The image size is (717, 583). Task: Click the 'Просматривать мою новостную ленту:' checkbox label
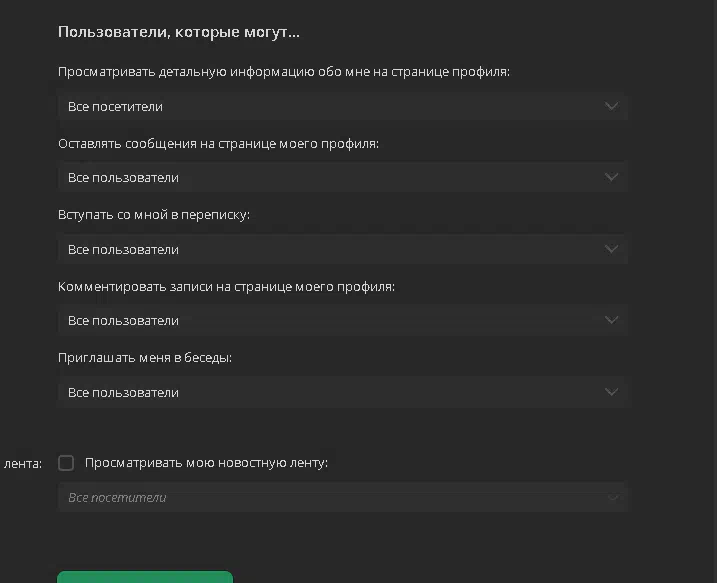(206, 463)
